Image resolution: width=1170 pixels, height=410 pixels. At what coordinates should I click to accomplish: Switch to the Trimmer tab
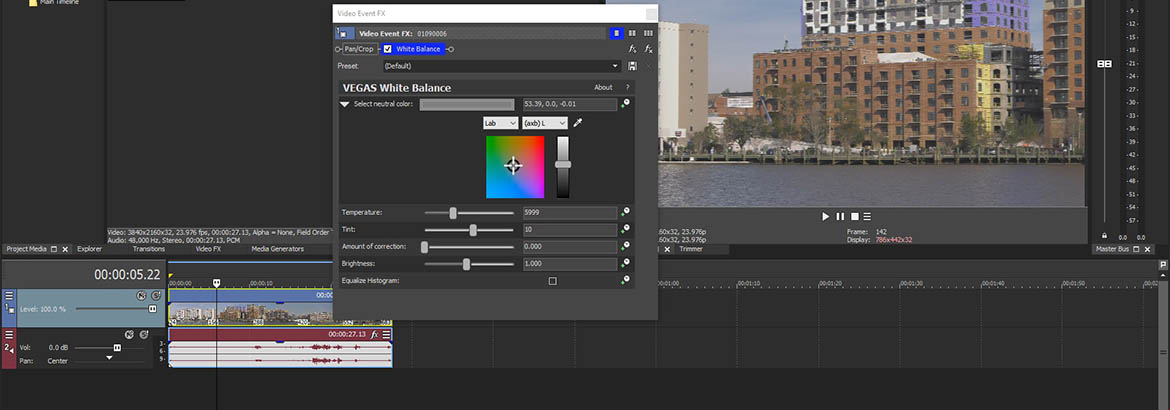pyautogui.click(x=691, y=249)
